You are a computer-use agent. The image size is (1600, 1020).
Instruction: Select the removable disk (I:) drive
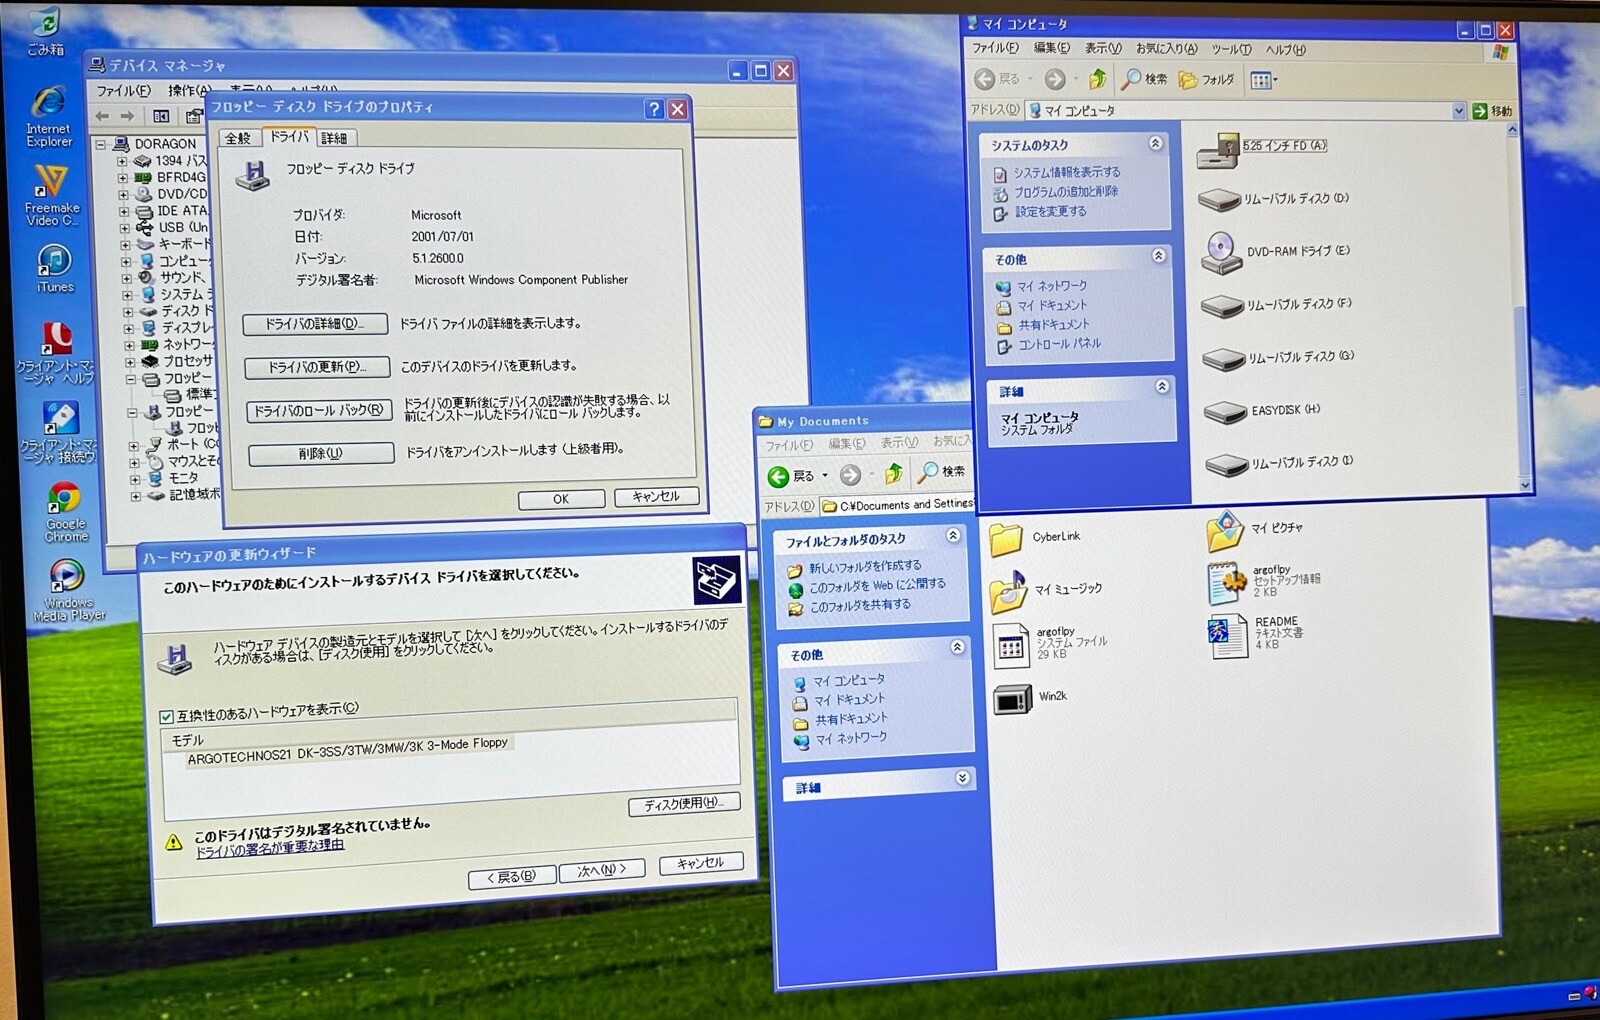tap(1281, 463)
